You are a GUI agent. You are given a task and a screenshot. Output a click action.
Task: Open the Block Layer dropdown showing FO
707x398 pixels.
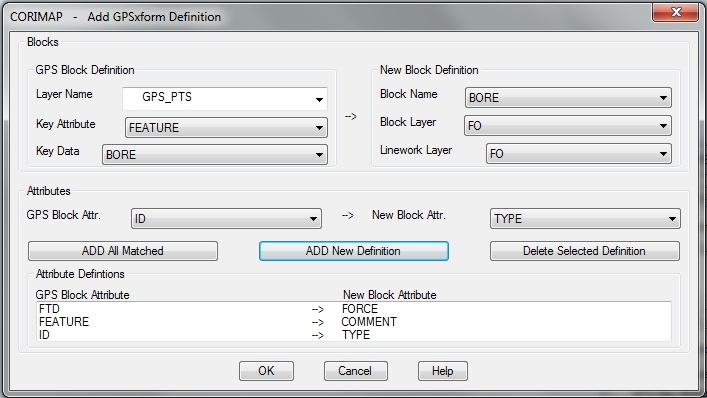click(568, 126)
